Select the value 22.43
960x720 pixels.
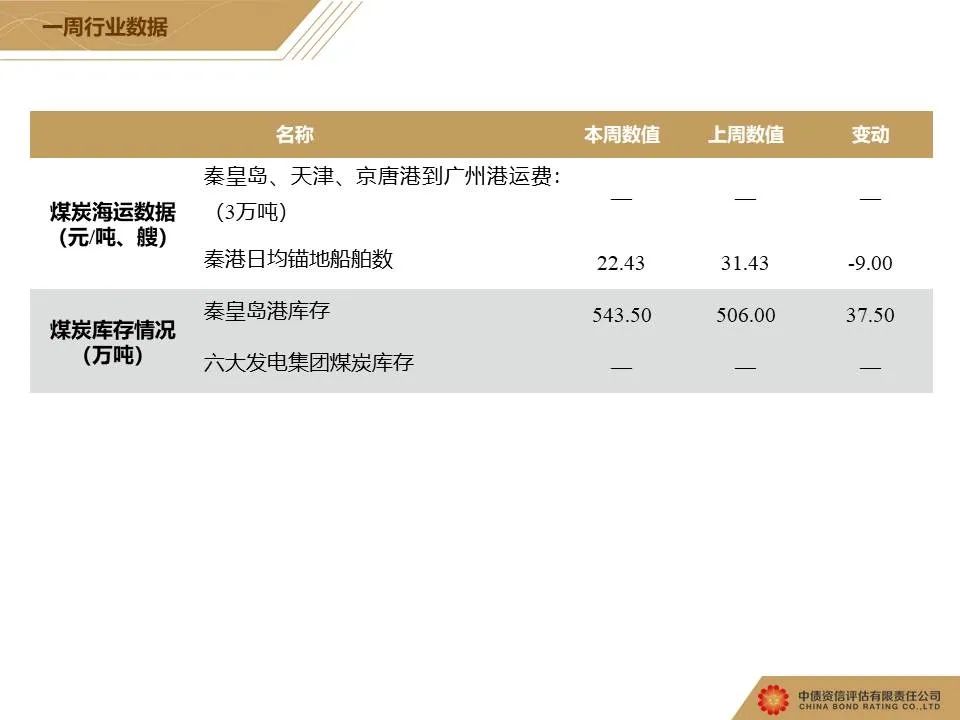pyautogui.click(x=621, y=263)
